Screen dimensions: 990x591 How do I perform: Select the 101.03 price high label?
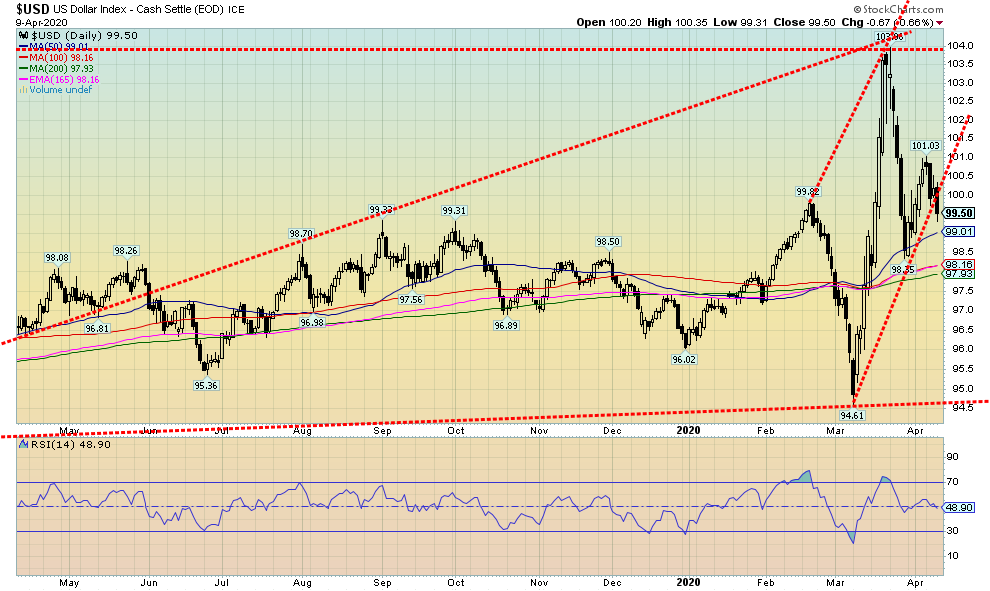tap(926, 146)
